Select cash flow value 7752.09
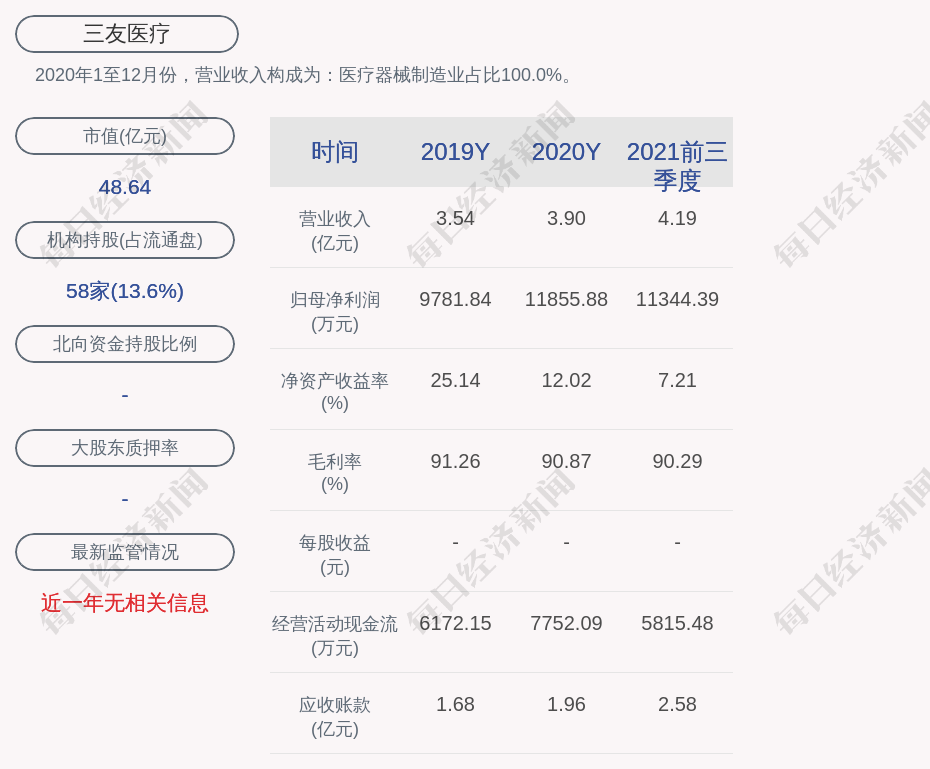The image size is (930, 769). [x=566, y=623]
